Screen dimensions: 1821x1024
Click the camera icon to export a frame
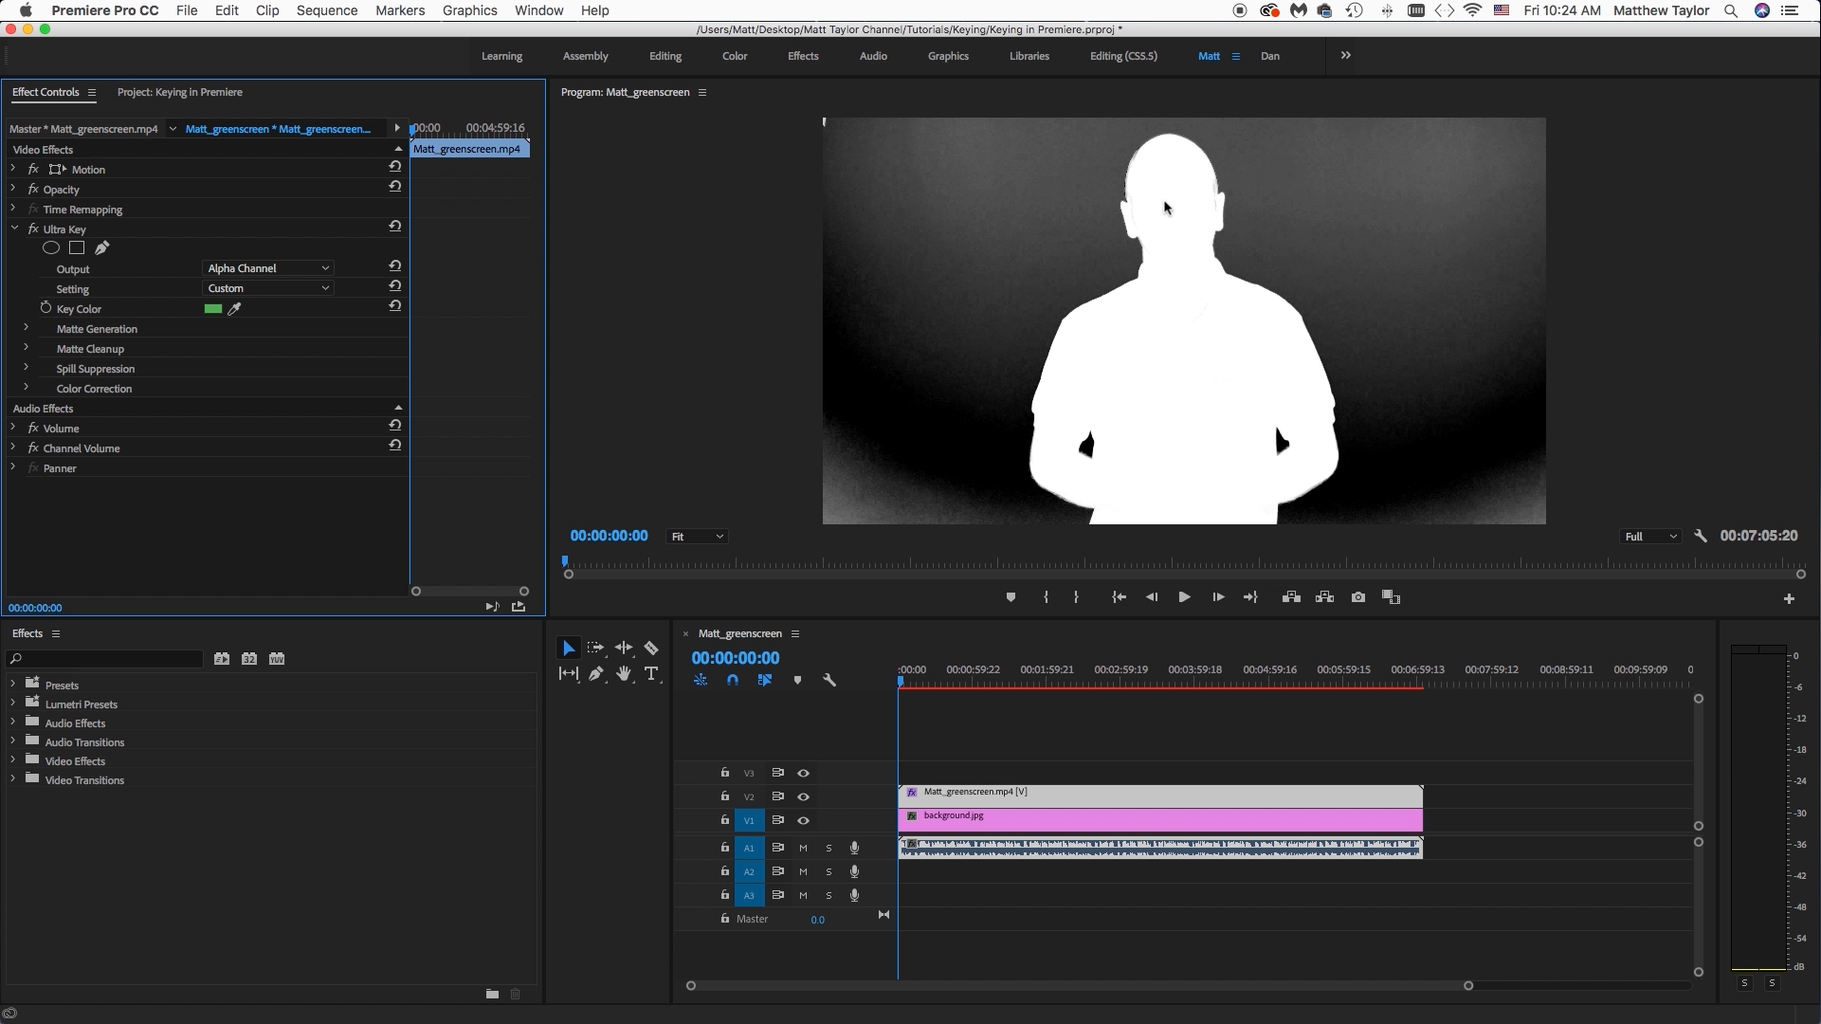click(1358, 597)
